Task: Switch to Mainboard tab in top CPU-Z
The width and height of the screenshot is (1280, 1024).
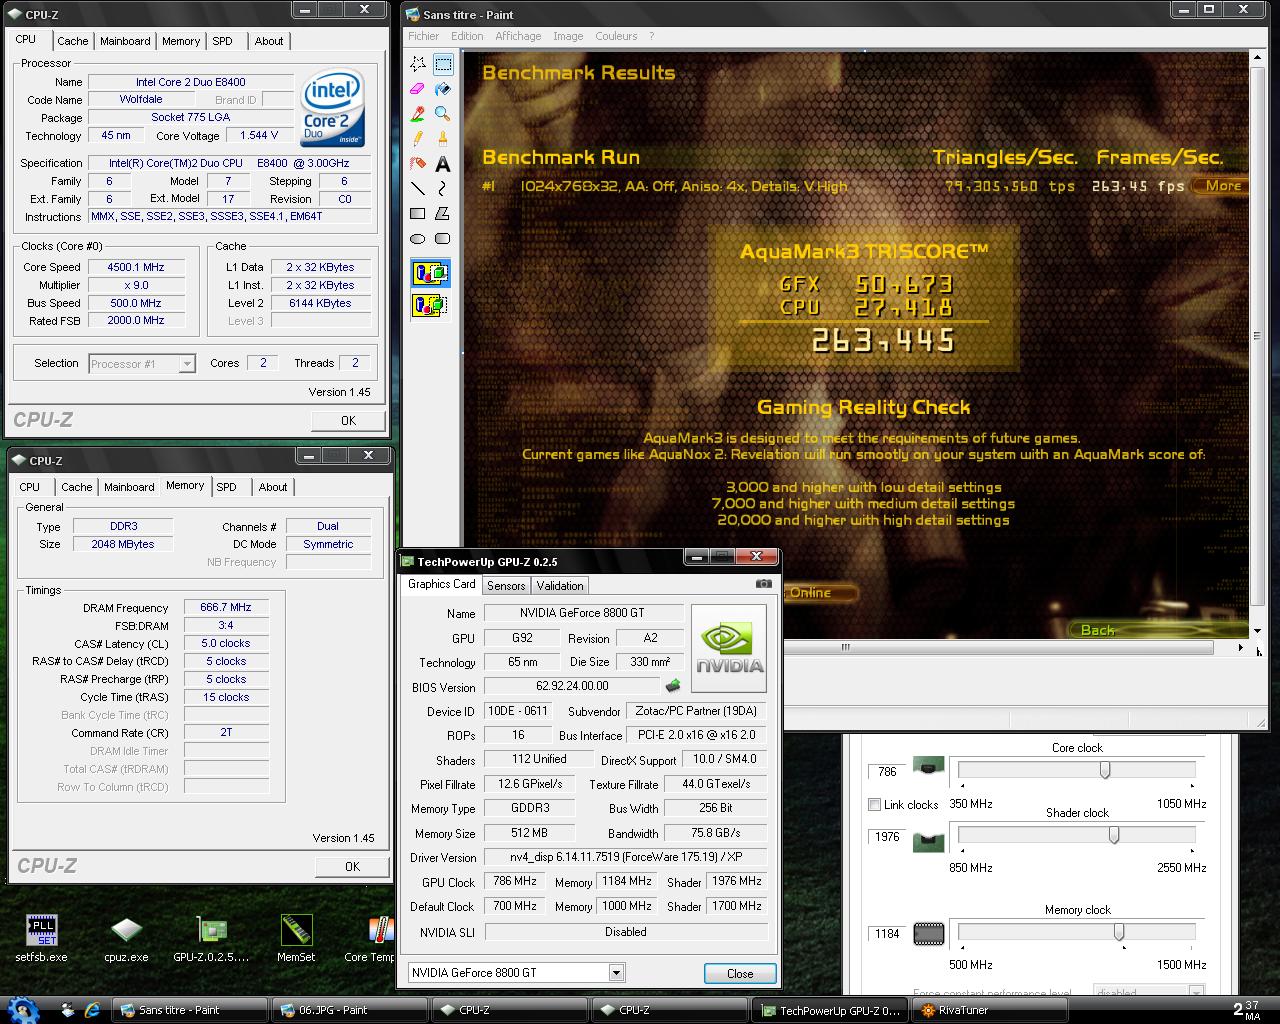Action: click(125, 41)
